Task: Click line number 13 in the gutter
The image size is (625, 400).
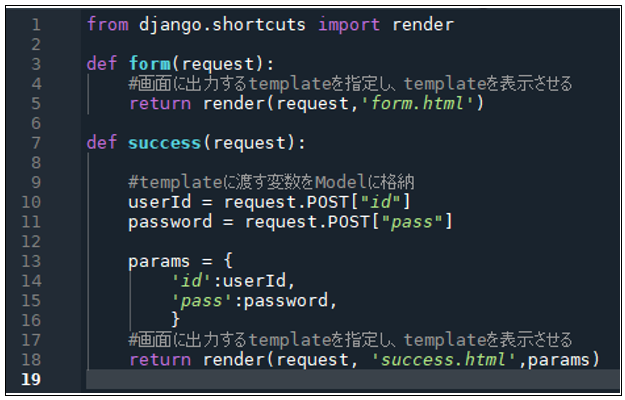Action: point(32,262)
